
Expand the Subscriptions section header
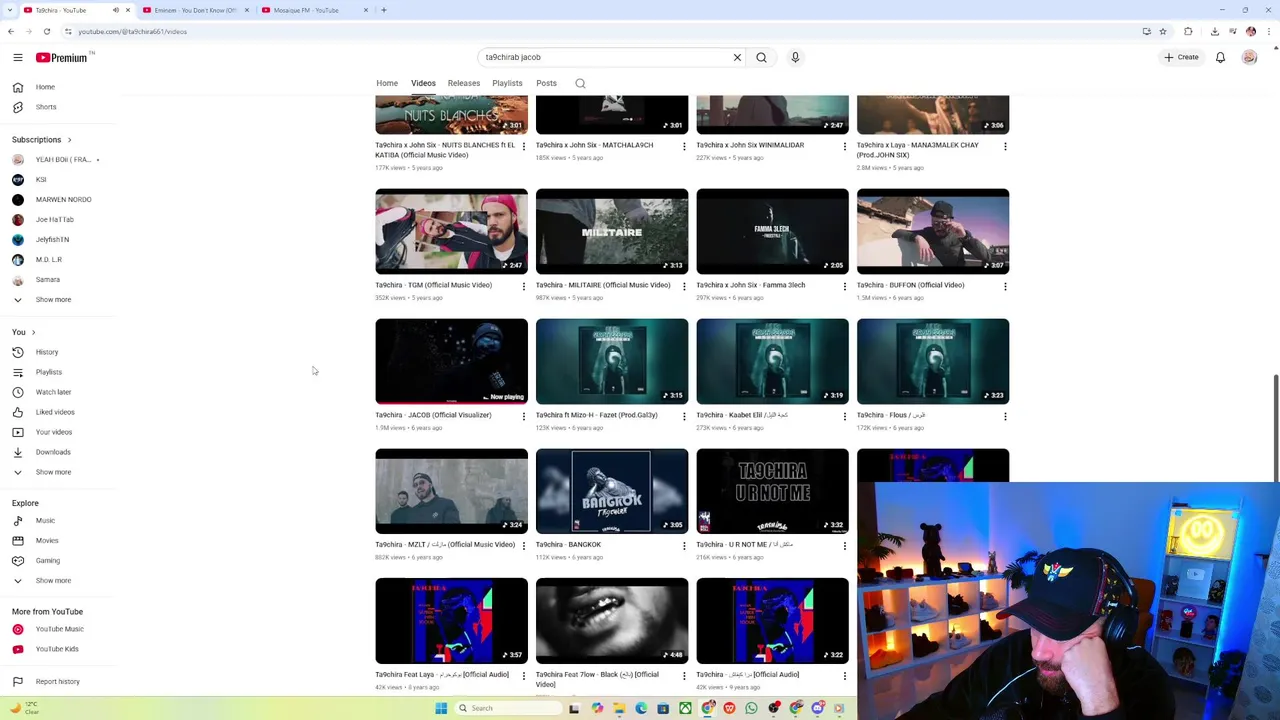[42, 140]
